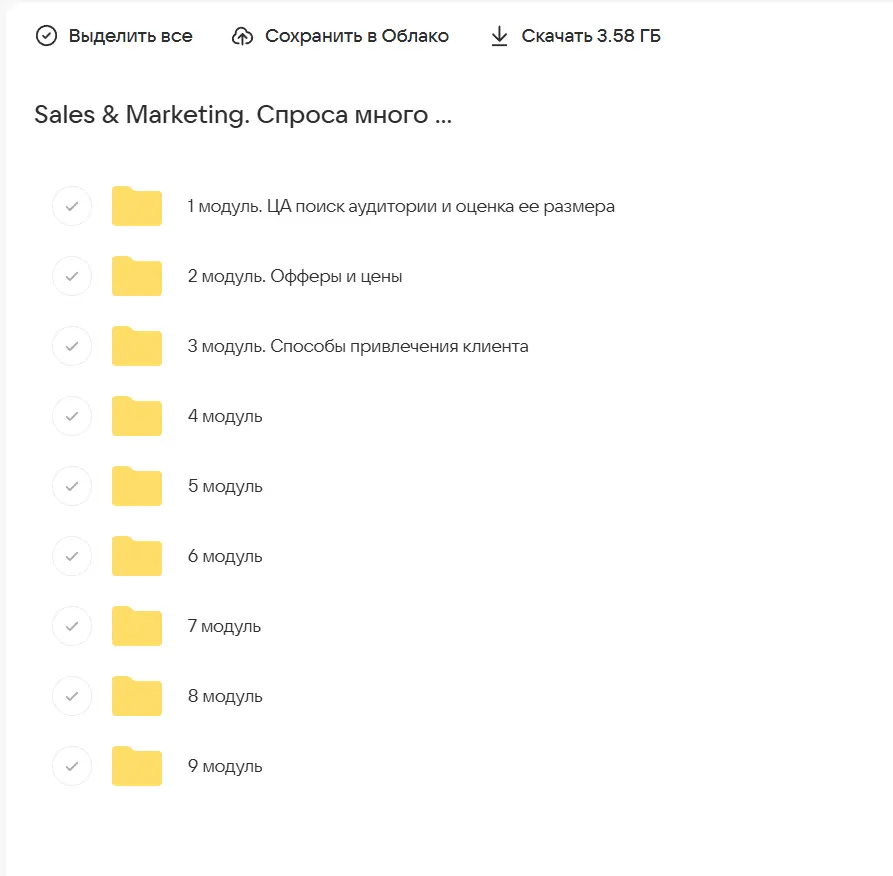Tick the checkbox next to 3 модуль

click(x=71, y=346)
